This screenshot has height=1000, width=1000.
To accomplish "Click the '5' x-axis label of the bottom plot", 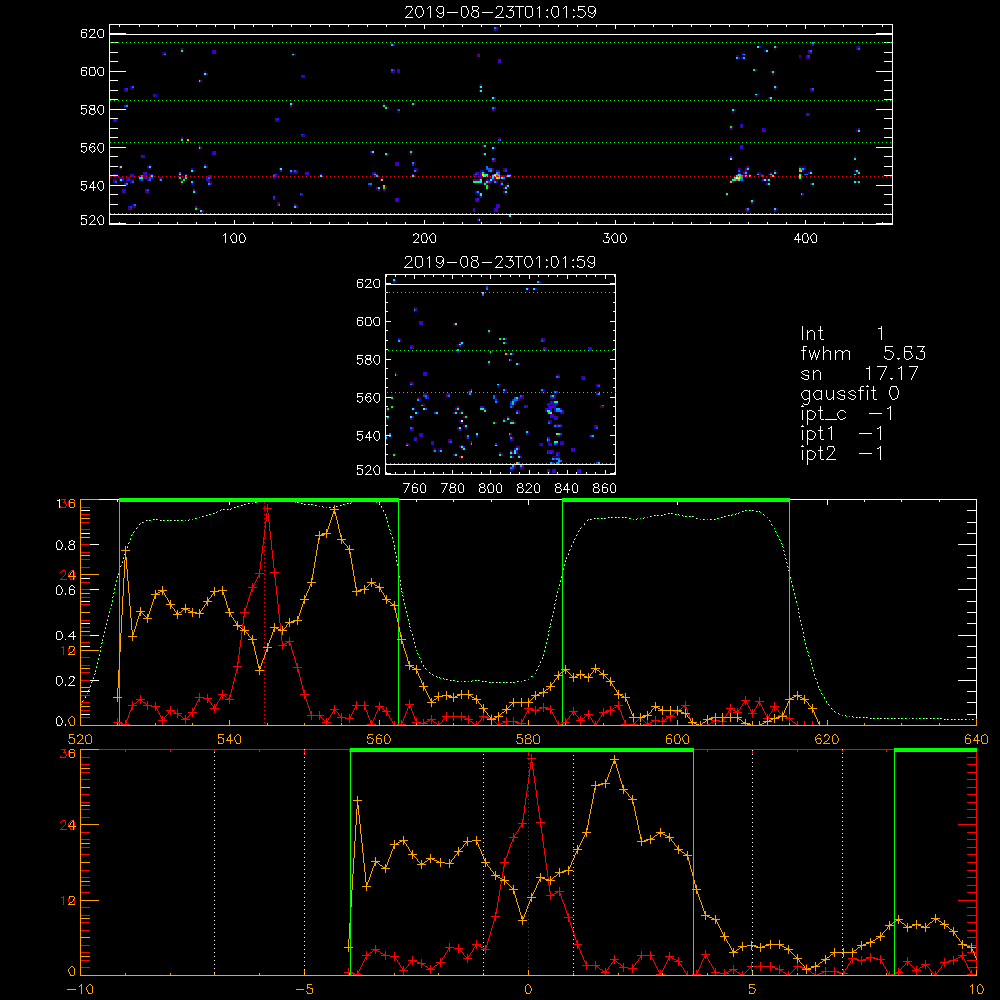I will tap(753, 989).
